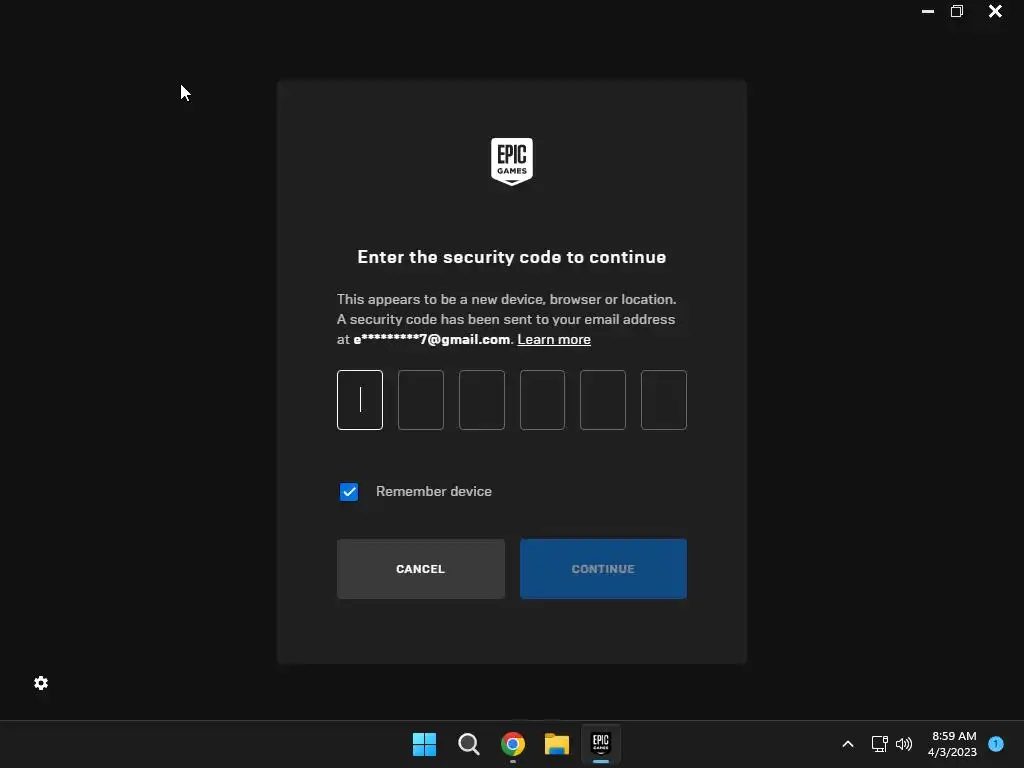Image resolution: width=1024 pixels, height=768 pixels.
Task: Select Epic Games Launcher taskbar icon
Action: [601, 744]
